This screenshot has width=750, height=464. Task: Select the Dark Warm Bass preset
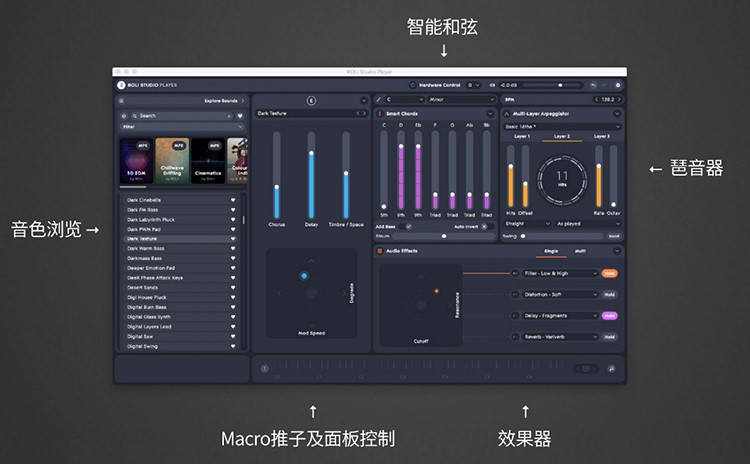(x=147, y=247)
